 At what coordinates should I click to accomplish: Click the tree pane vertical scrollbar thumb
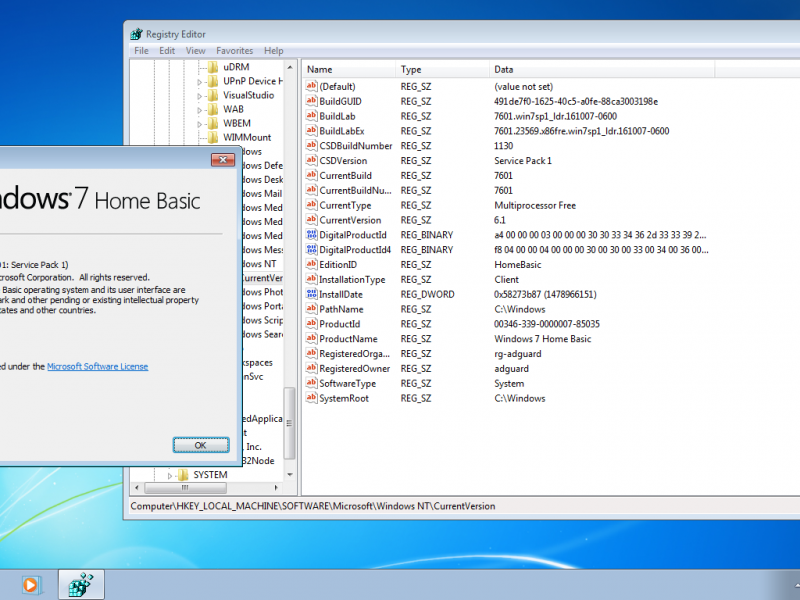point(289,423)
